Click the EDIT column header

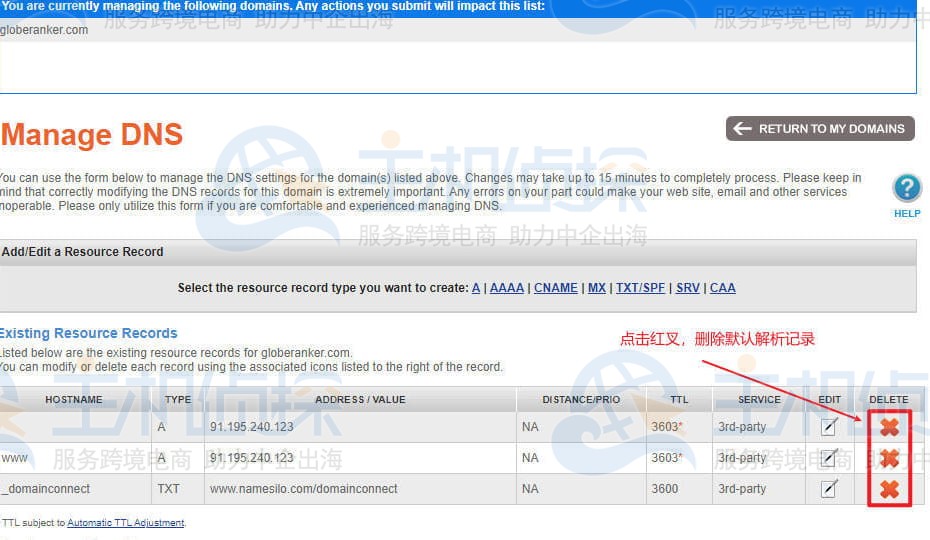coord(829,399)
